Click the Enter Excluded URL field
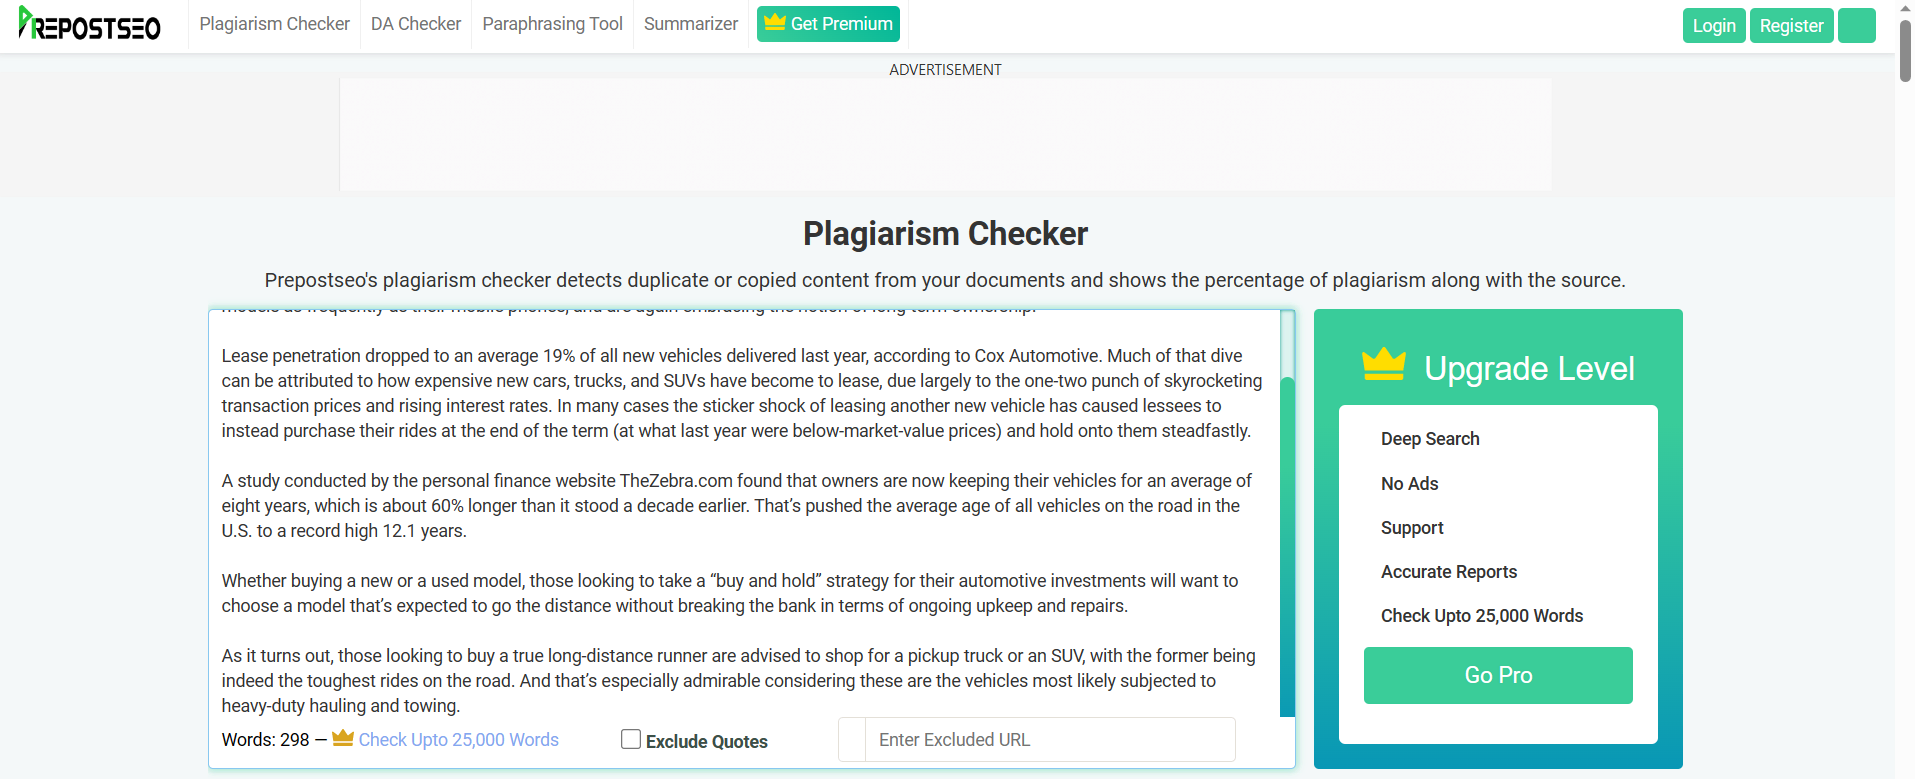Image resolution: width=1915 pixels, height=779 pixels. point(1050,740)
